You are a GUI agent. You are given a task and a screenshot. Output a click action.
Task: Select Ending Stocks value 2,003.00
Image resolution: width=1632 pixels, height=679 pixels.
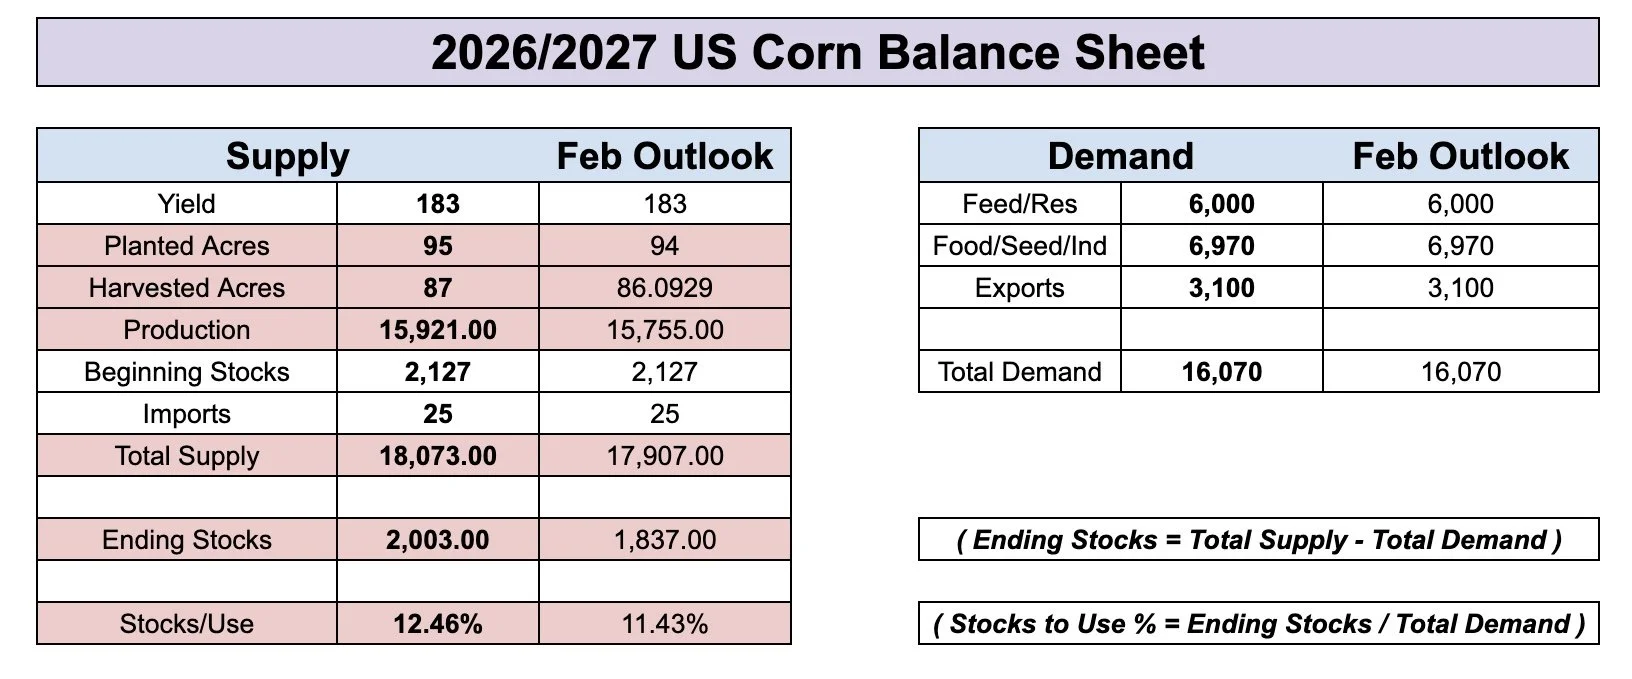(438, 540)
